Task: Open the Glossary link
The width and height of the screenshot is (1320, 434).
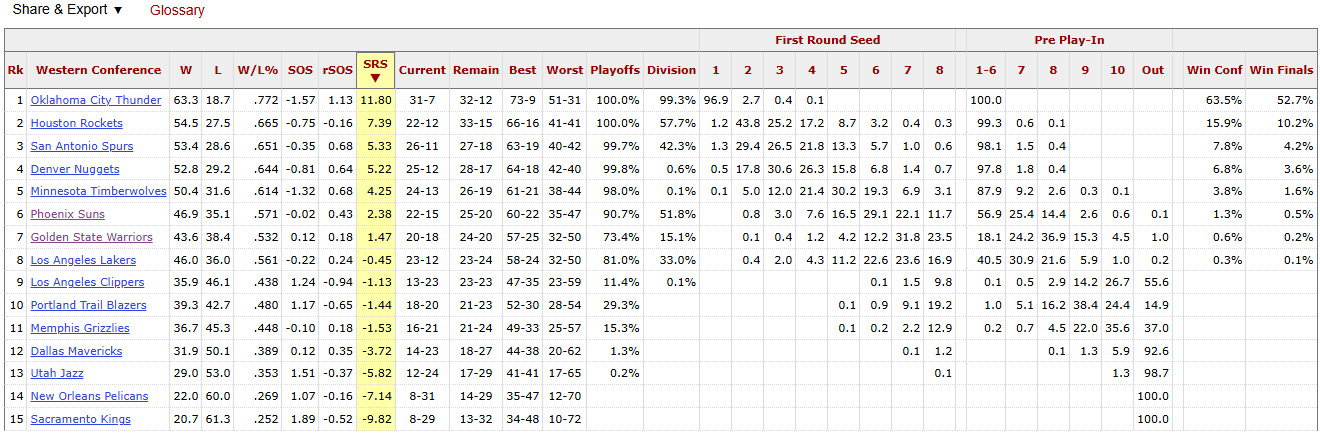Action: [177, 10]
